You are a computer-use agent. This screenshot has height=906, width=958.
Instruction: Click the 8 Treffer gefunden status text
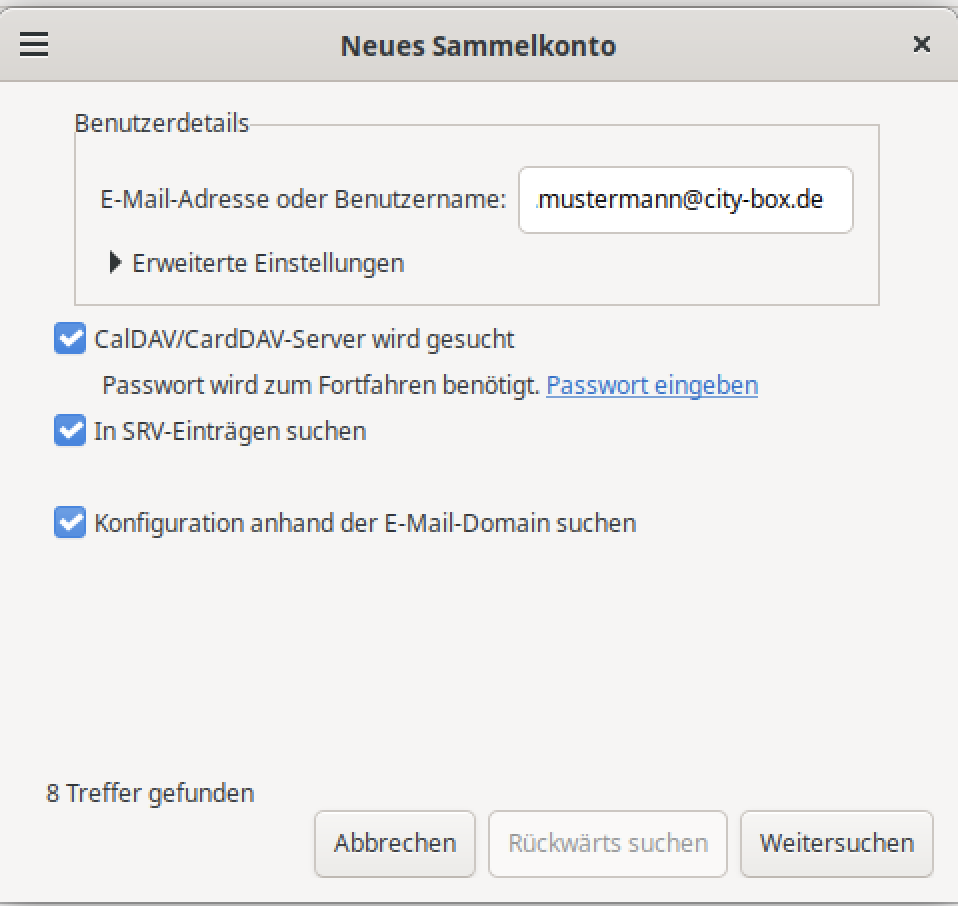(x=150, y=793)
